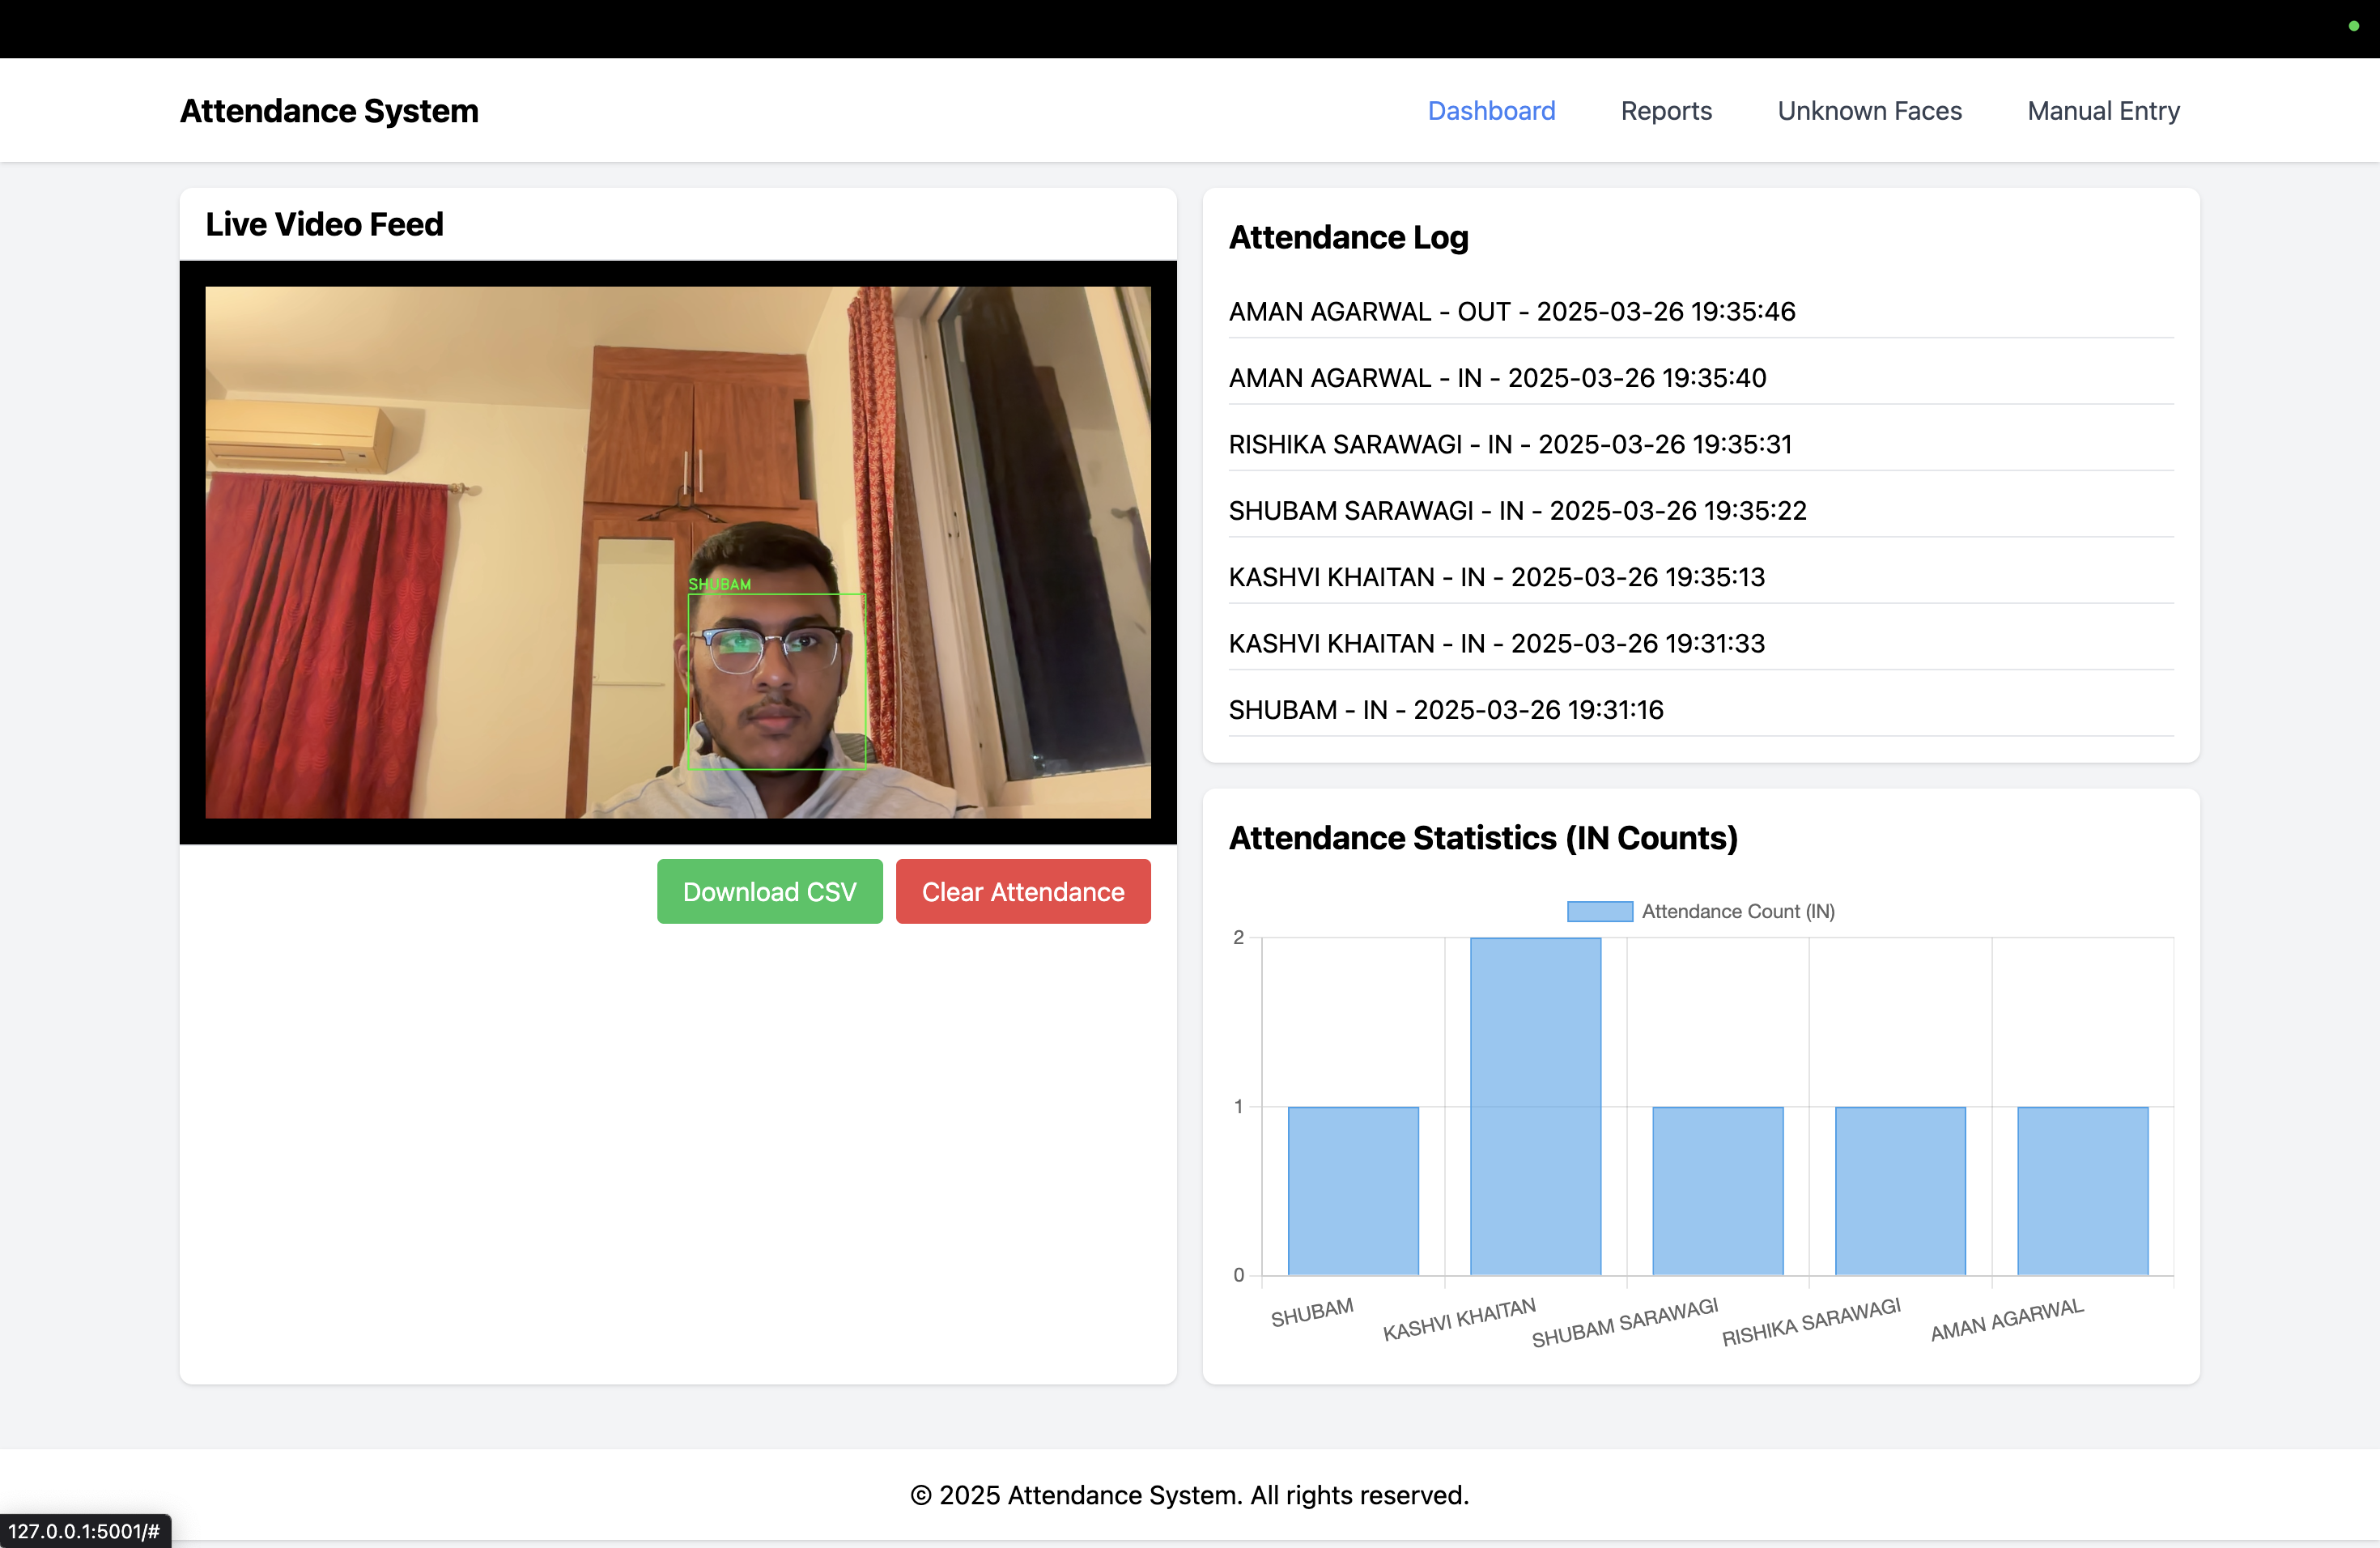Image resolution: width=2380 pixels, height=1548 pixels.
Task: Select the KASHVI KHAITAN 19:35:13 entry
Action: tap(1497, 576)
